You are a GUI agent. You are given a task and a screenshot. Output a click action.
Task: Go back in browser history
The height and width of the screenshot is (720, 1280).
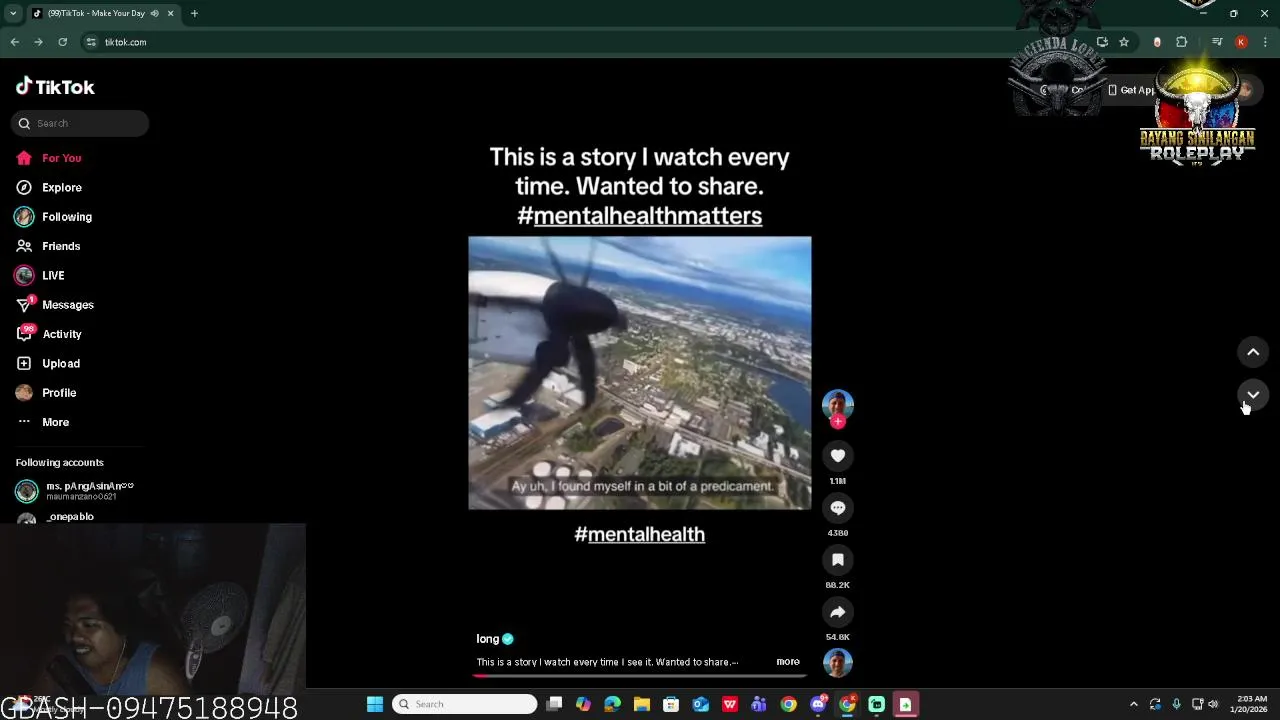pos(15,42)
